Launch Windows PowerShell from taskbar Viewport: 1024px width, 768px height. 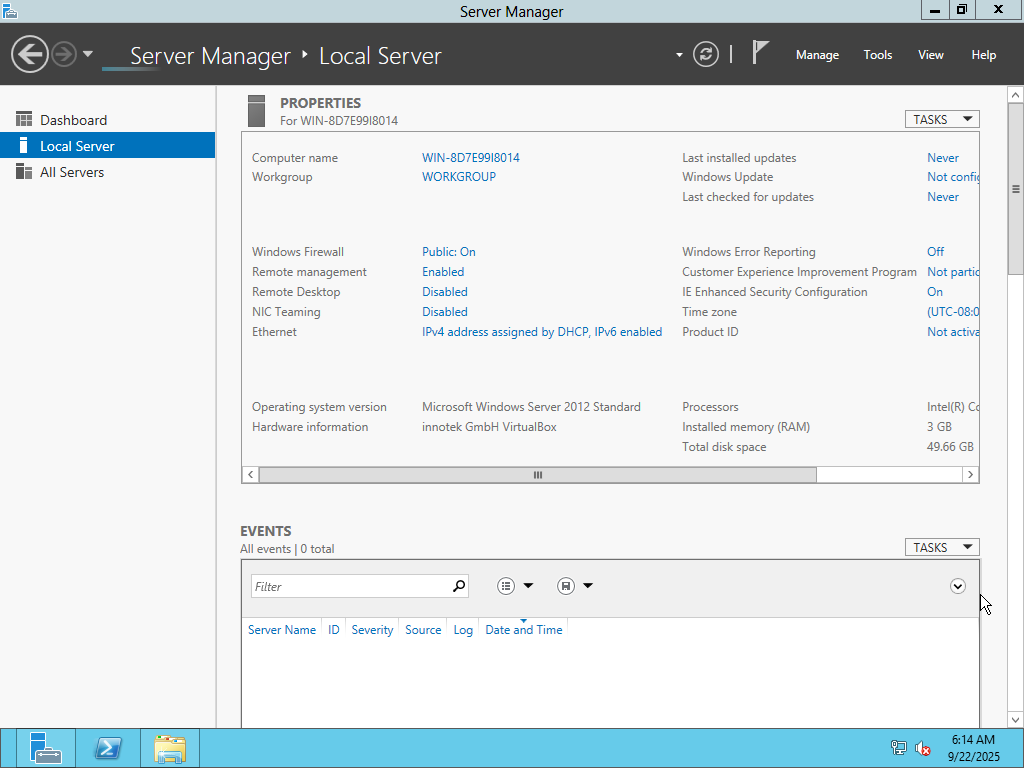pyautogui.click(x=108, y=748)
